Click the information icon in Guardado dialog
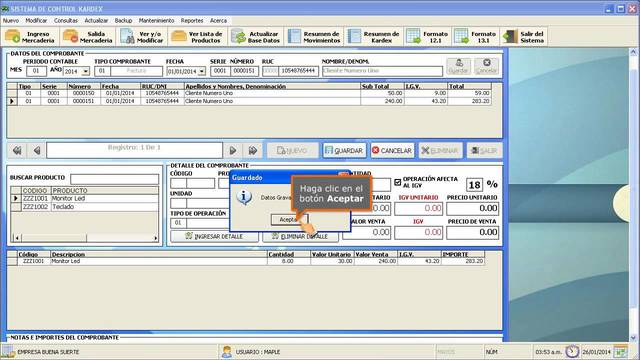The image size is (640, 360). pos(244,198)
